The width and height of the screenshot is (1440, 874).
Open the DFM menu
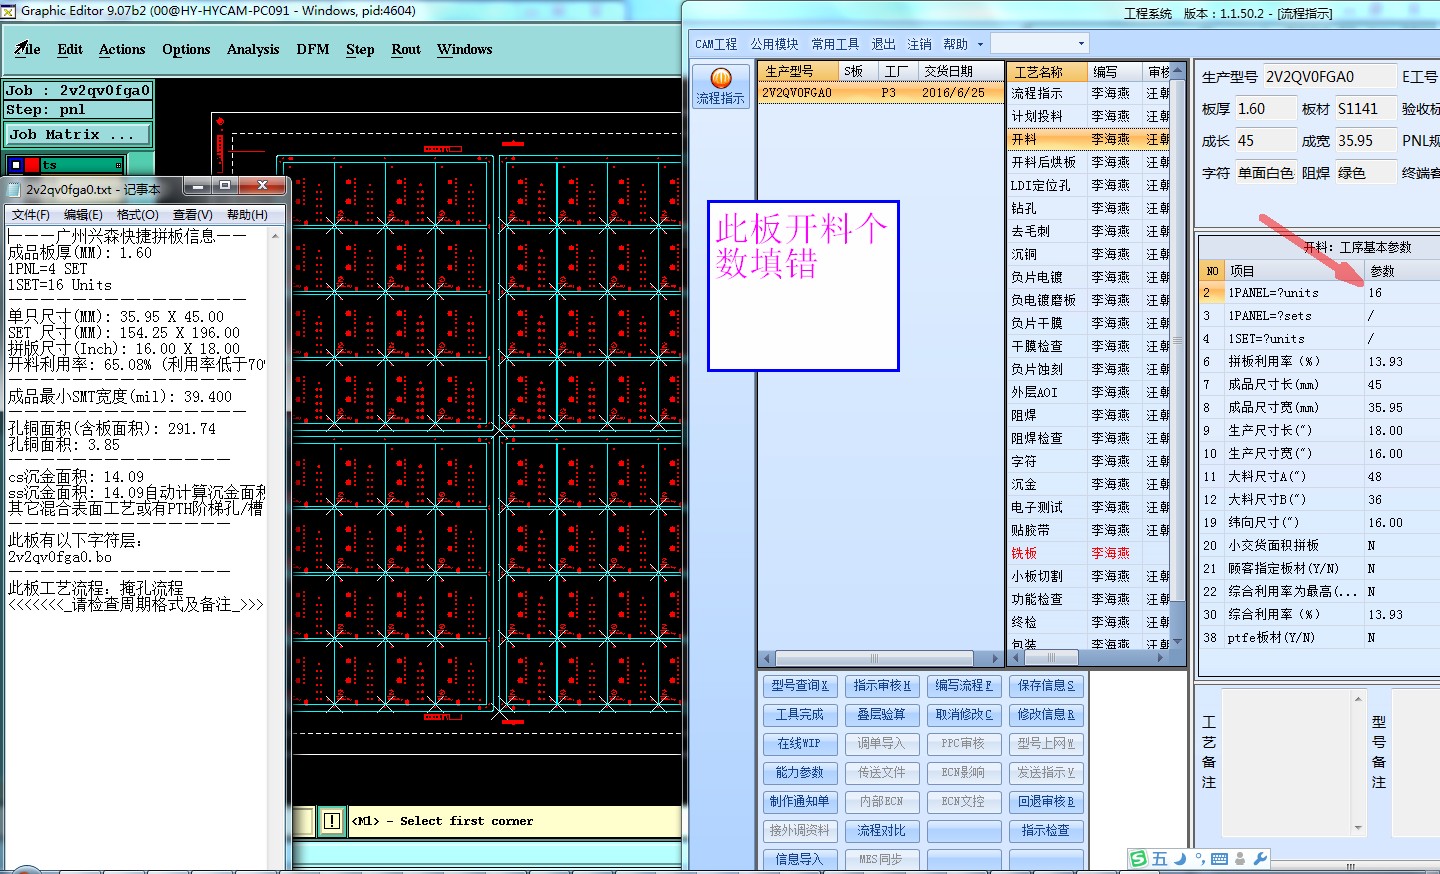coord(313,49)
